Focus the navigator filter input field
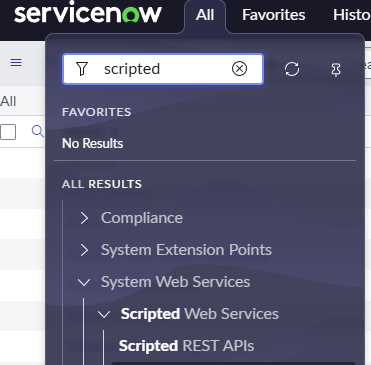 click(x=163, y=69)
